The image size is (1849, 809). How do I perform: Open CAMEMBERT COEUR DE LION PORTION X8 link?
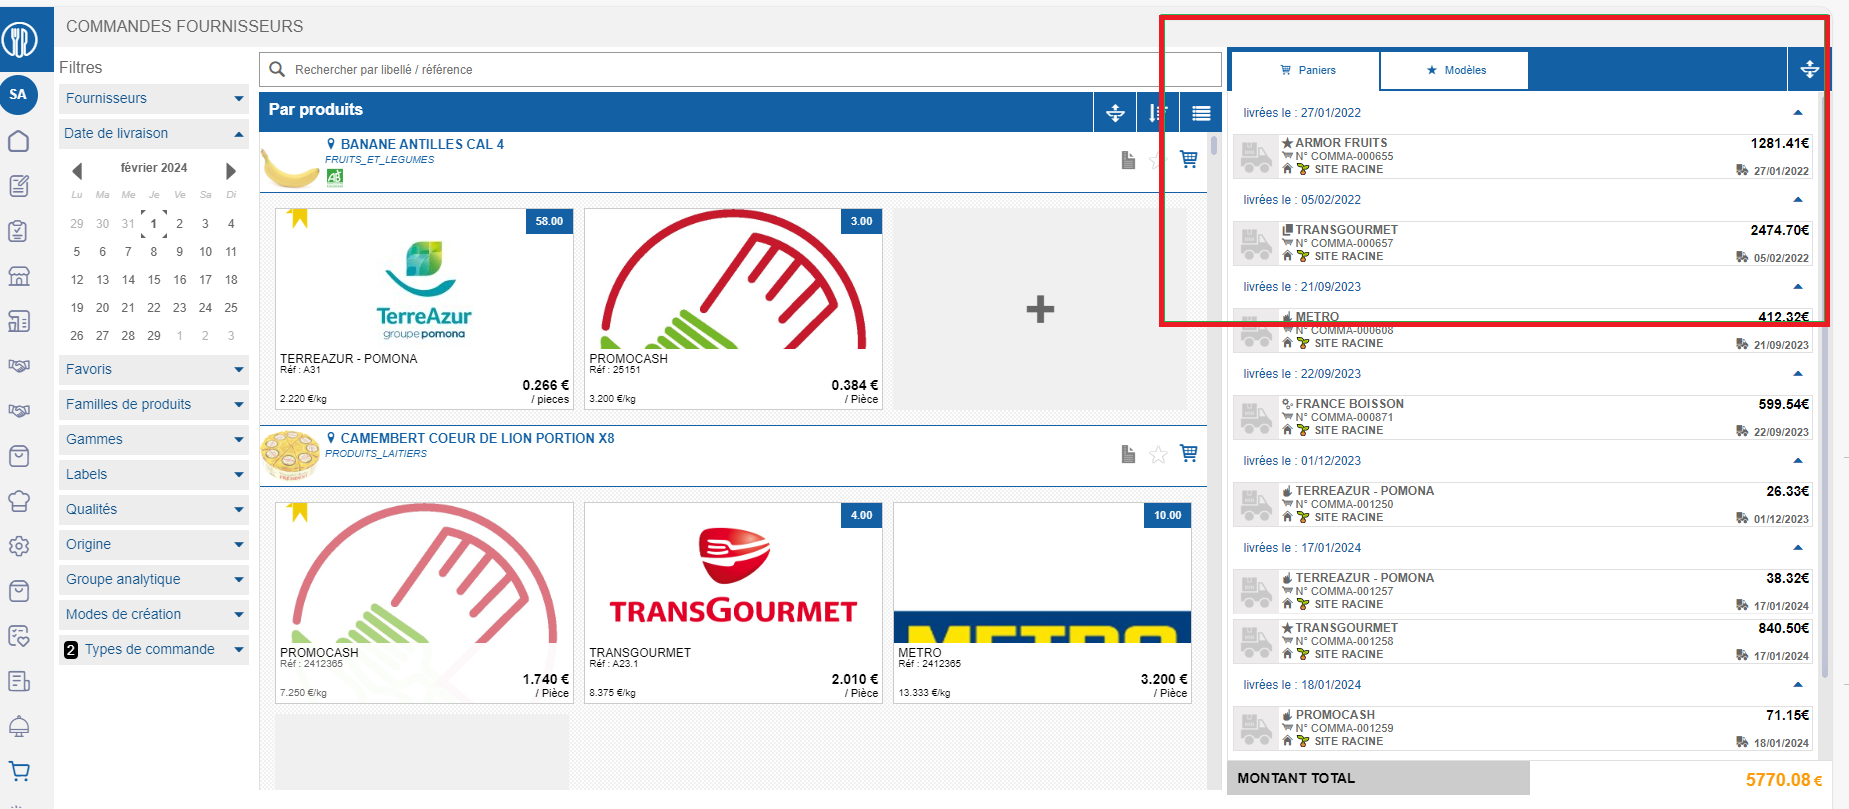click(477, 438)
